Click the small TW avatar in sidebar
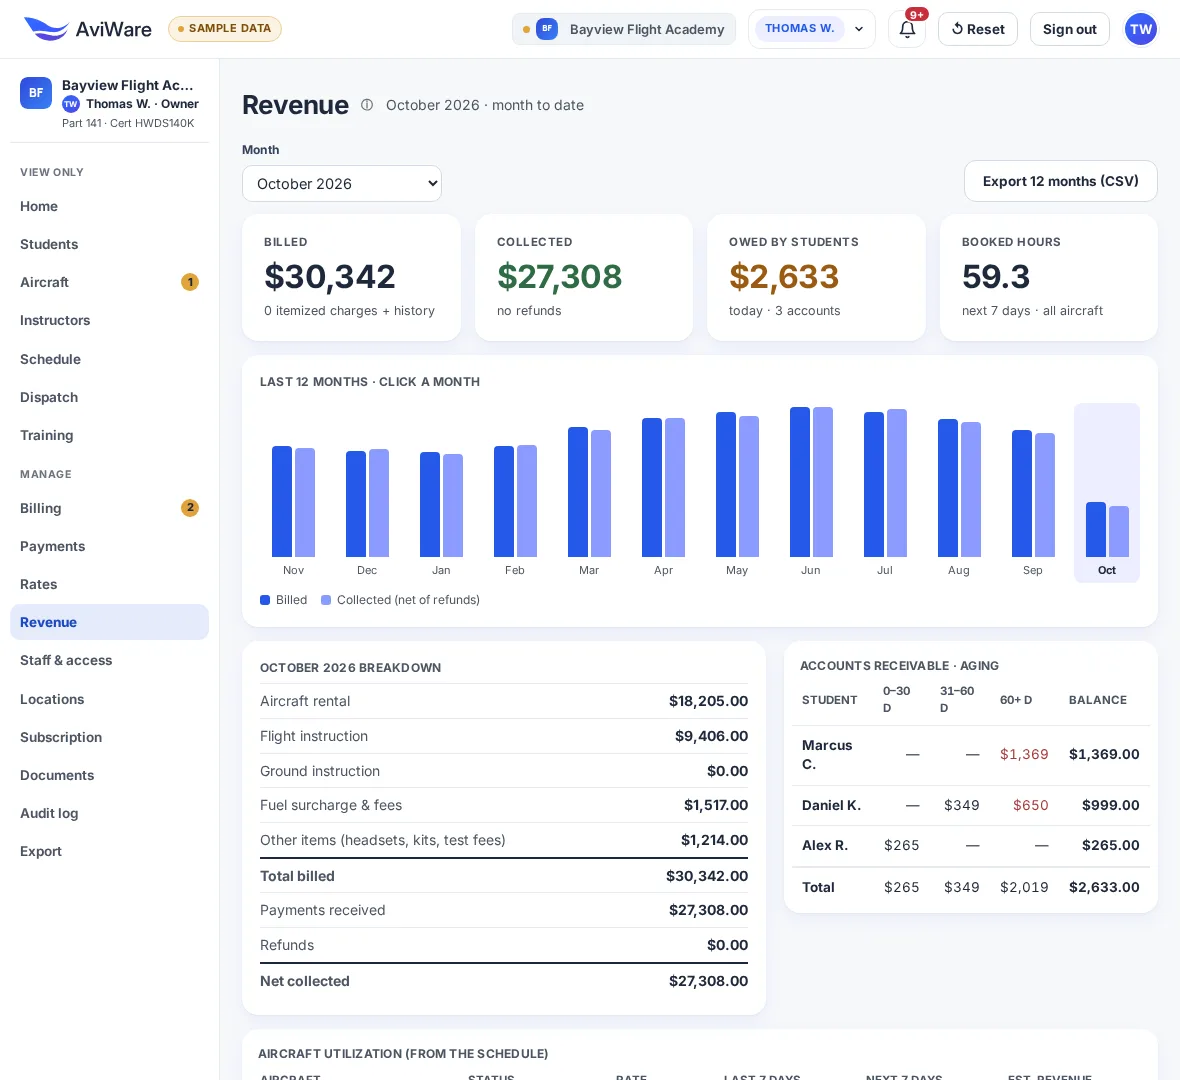 click(x=71, y=105)
